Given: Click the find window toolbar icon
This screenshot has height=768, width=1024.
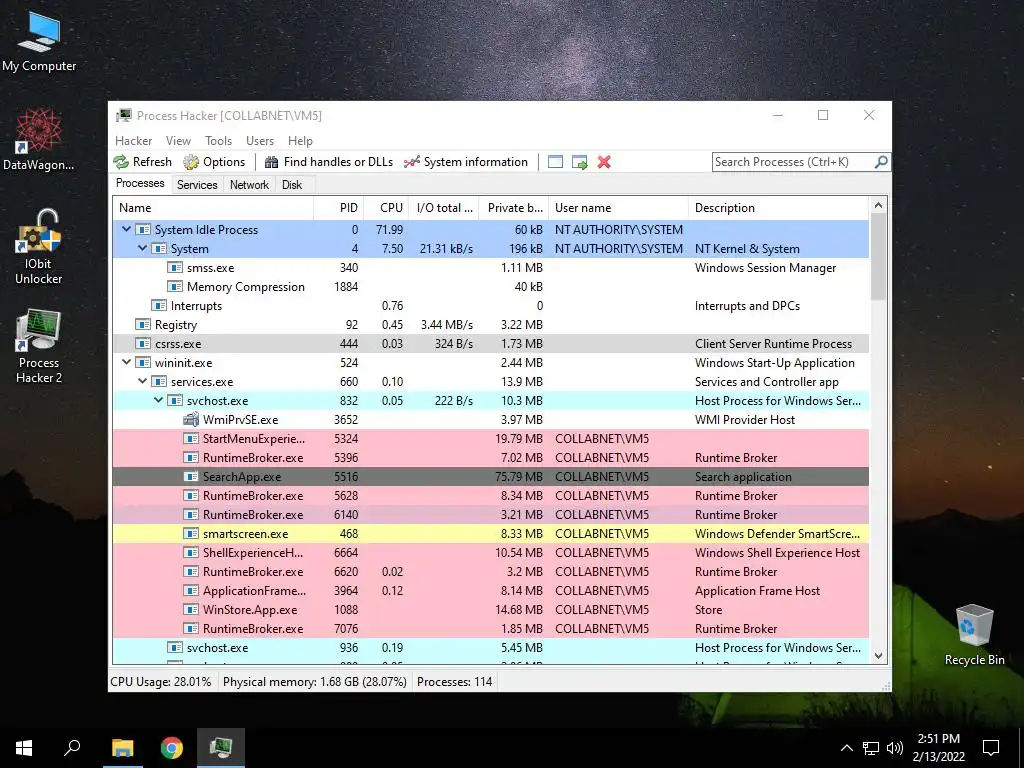Looking at the screenshot, I should pyautogui.click(x=555, y=162).
